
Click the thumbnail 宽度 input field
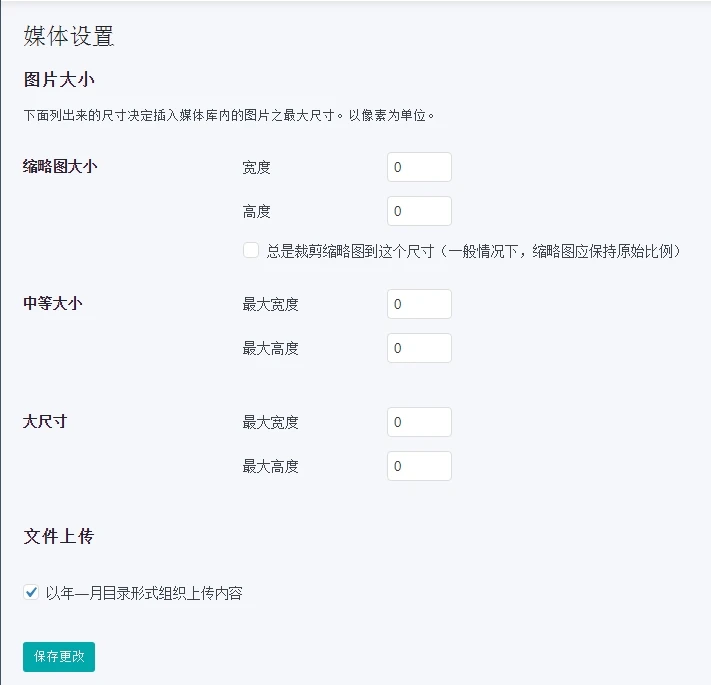click(x=419, y=167)
